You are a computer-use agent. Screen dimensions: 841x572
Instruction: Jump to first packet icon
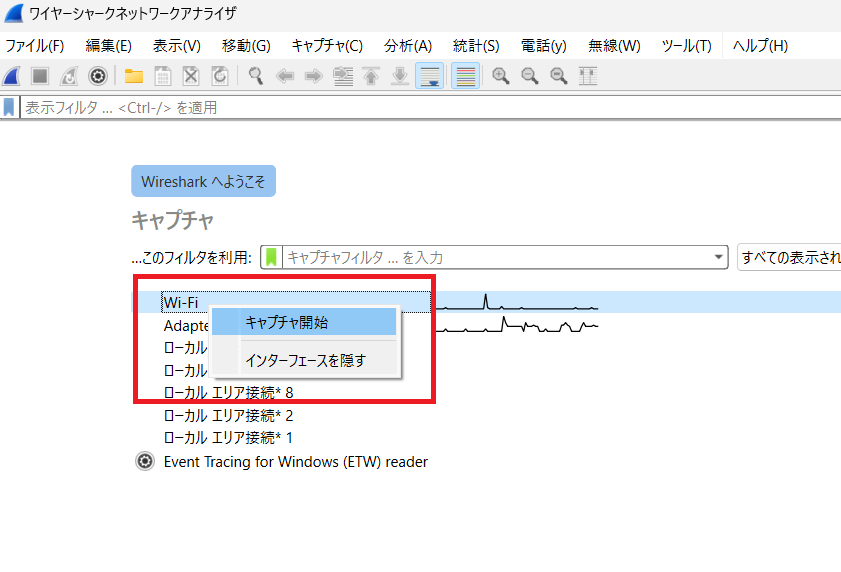tap(371, 76)
